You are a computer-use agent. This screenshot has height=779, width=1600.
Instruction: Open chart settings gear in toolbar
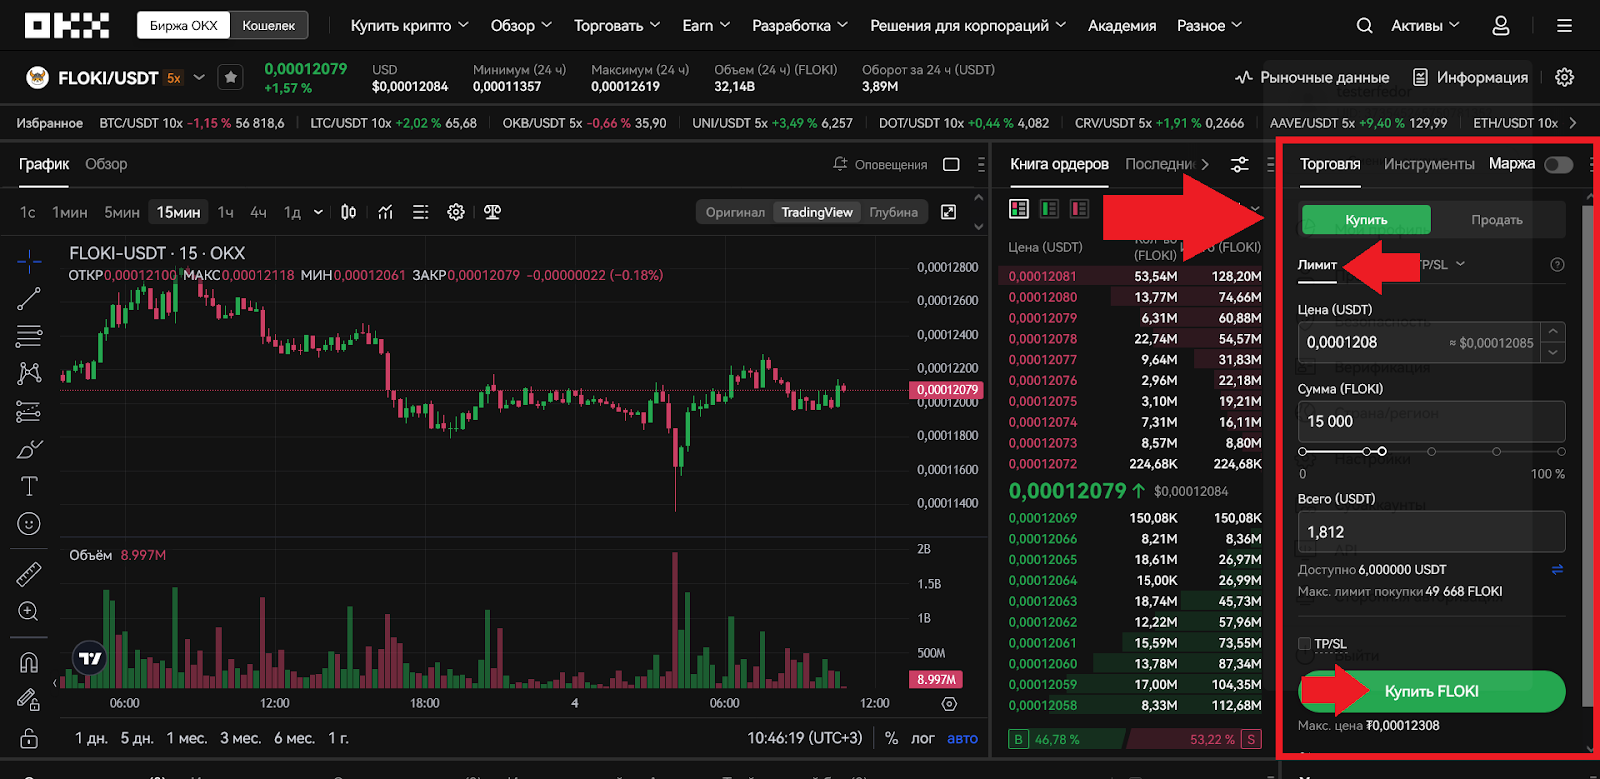456,212
